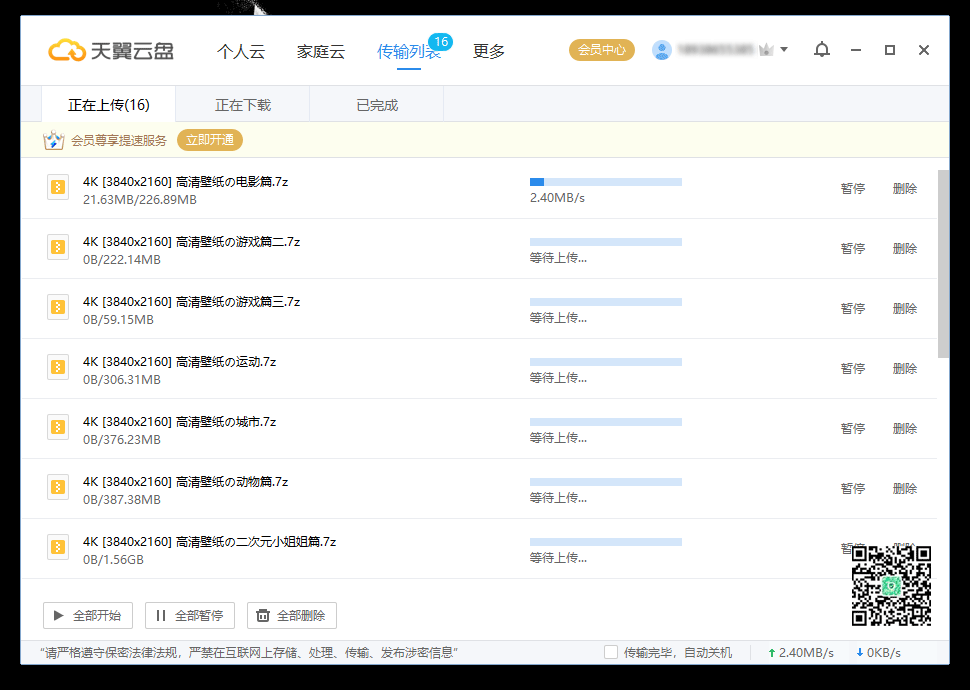The width and height of the screenshot is (970, 690).
Task: Click file icon of 二次元小姐姐篇.7z
Action: [58, 547]
